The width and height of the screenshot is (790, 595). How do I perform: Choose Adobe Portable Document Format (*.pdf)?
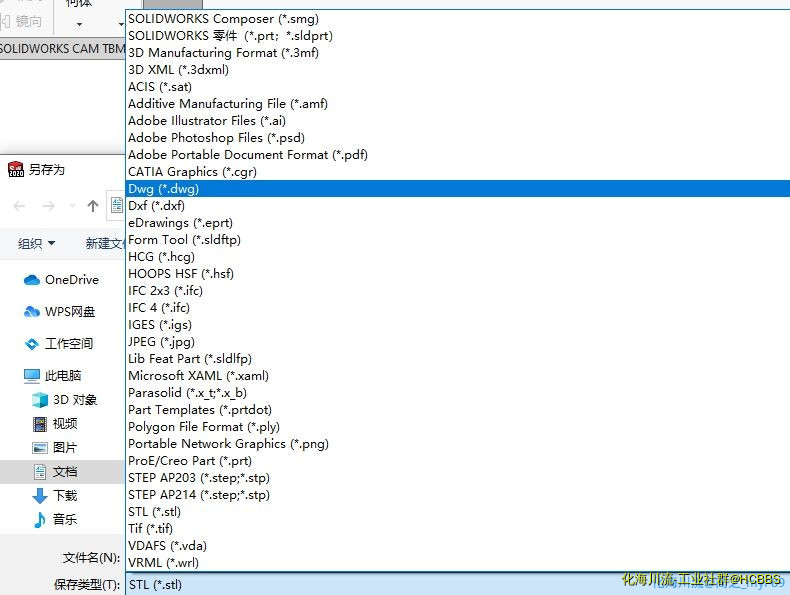457,155
